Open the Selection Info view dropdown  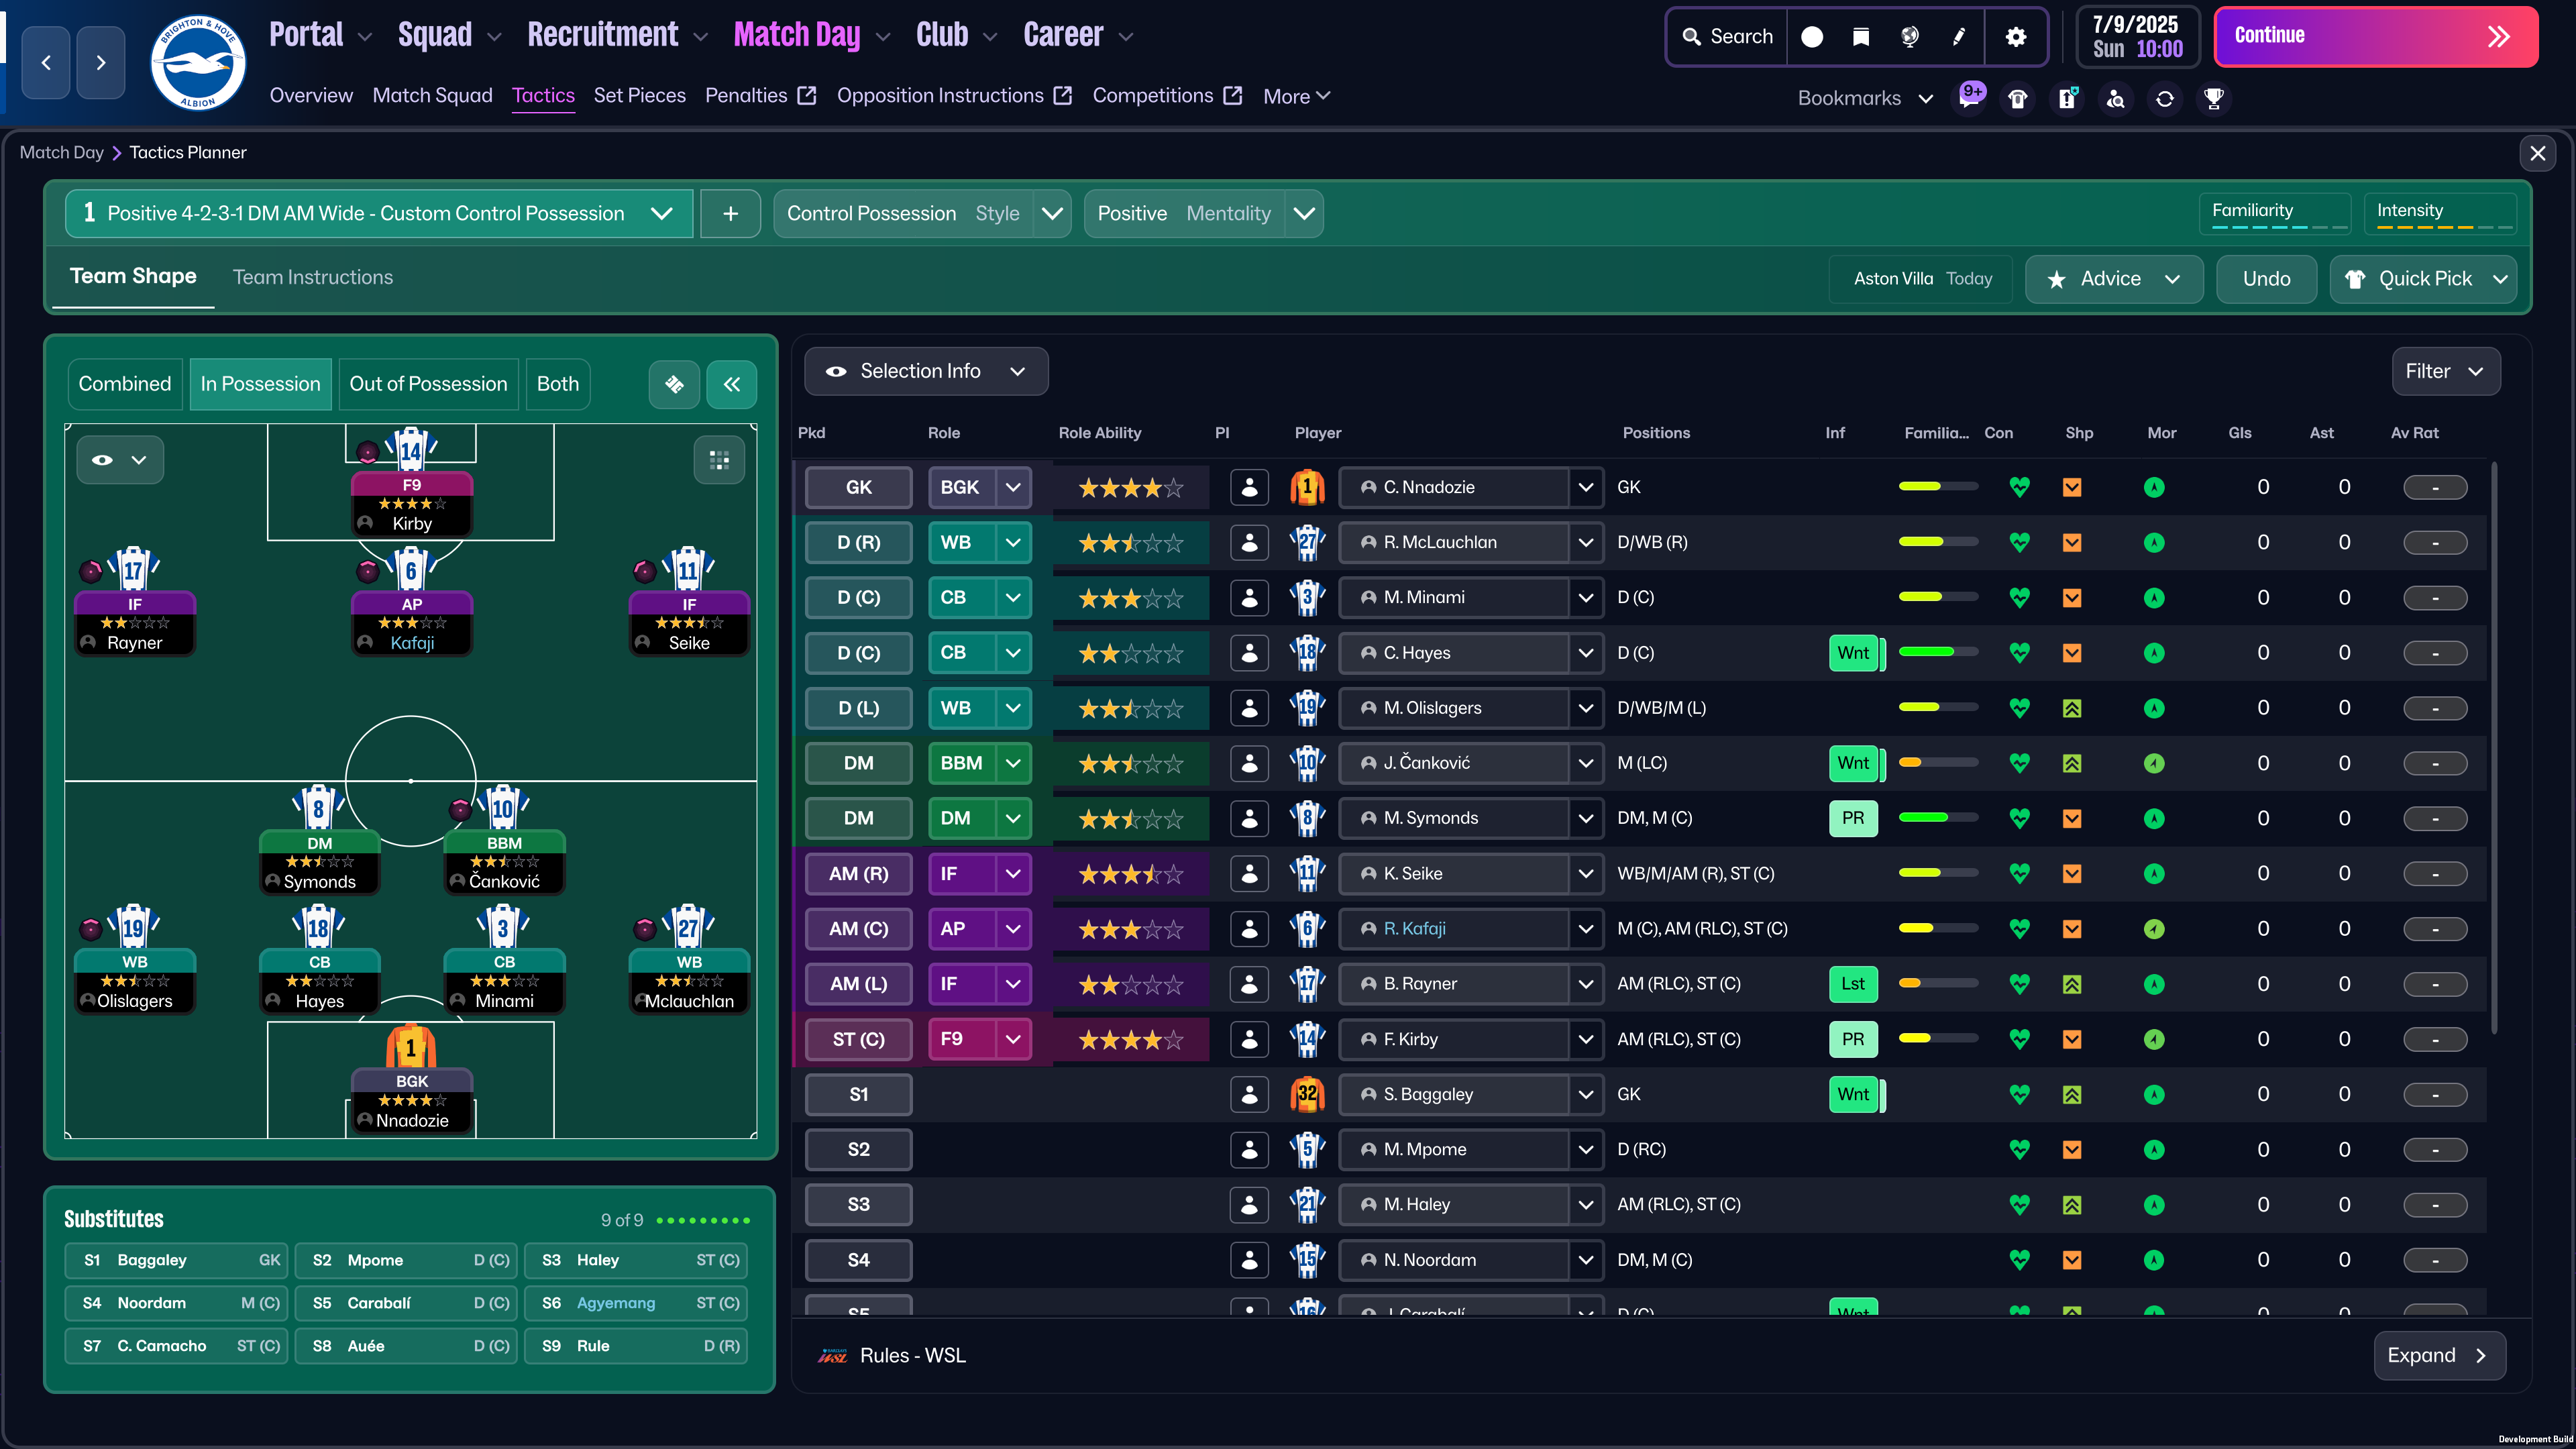[x=925, y=371]
